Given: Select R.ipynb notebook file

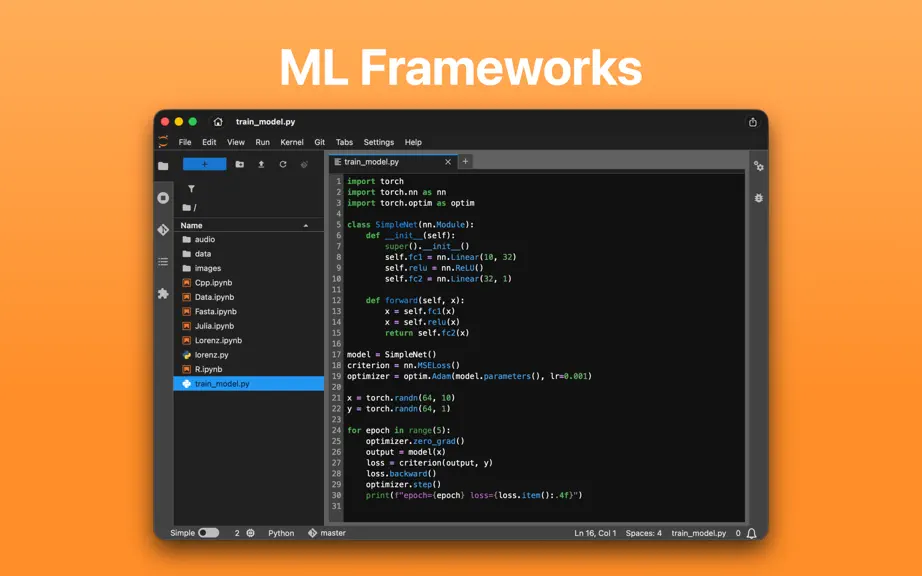Looking at the screenshot, I should 248,369.
